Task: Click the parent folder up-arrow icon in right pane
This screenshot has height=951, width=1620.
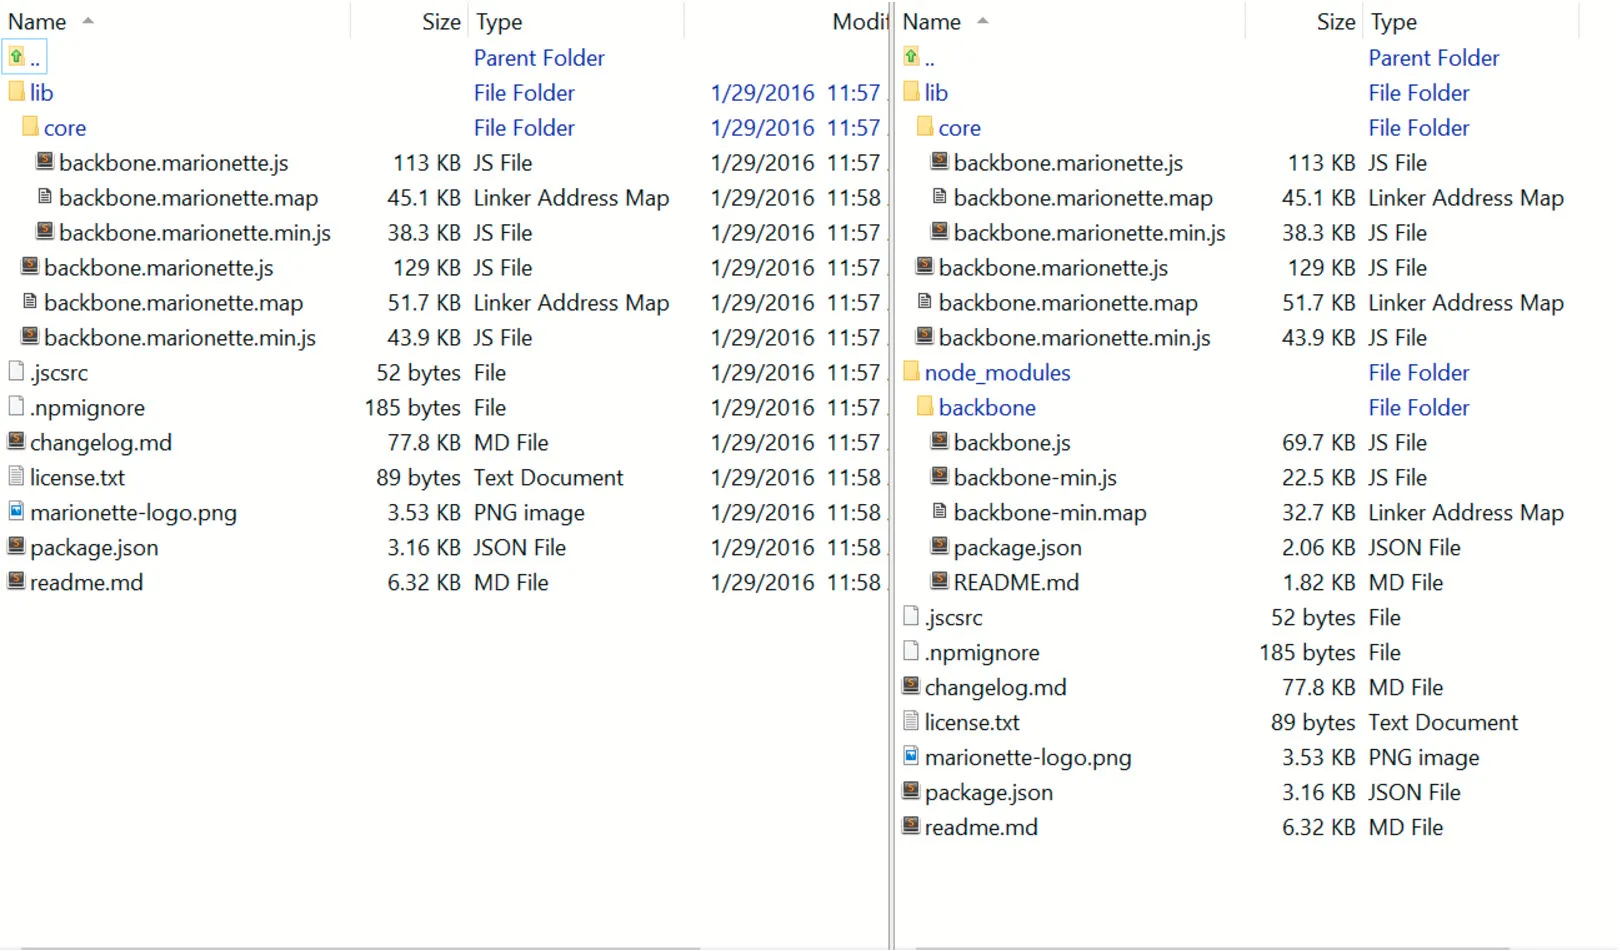Action: 911,57
